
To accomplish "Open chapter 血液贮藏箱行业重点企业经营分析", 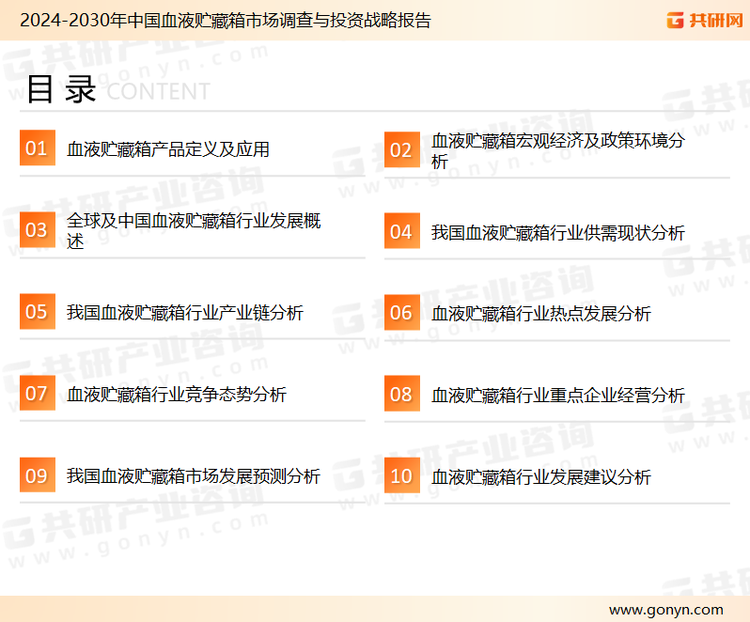I will 558,395.
